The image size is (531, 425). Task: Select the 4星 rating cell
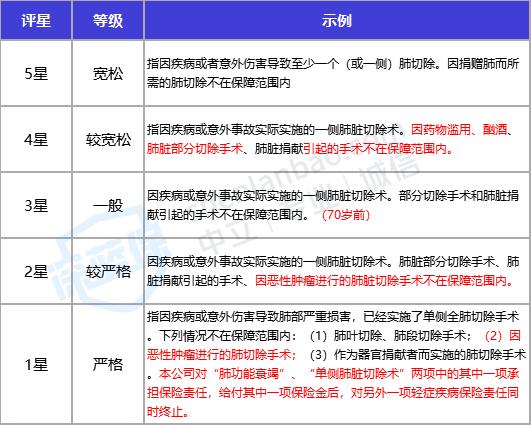click(x=36, y=140)
